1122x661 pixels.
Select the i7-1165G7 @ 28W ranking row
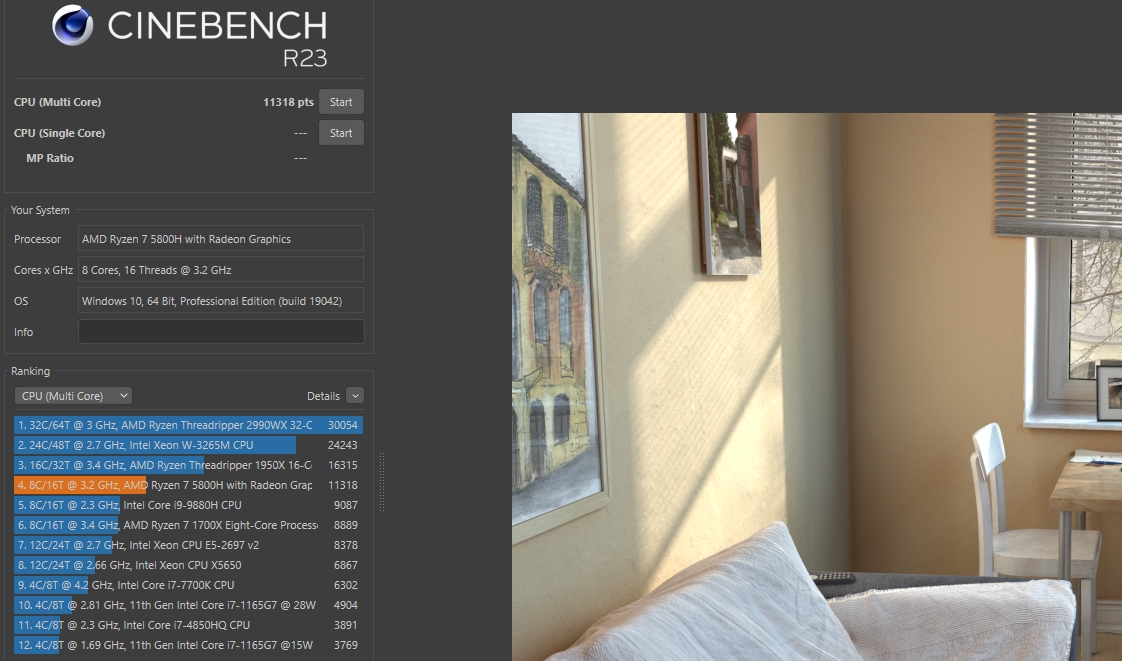click(188, 605)
